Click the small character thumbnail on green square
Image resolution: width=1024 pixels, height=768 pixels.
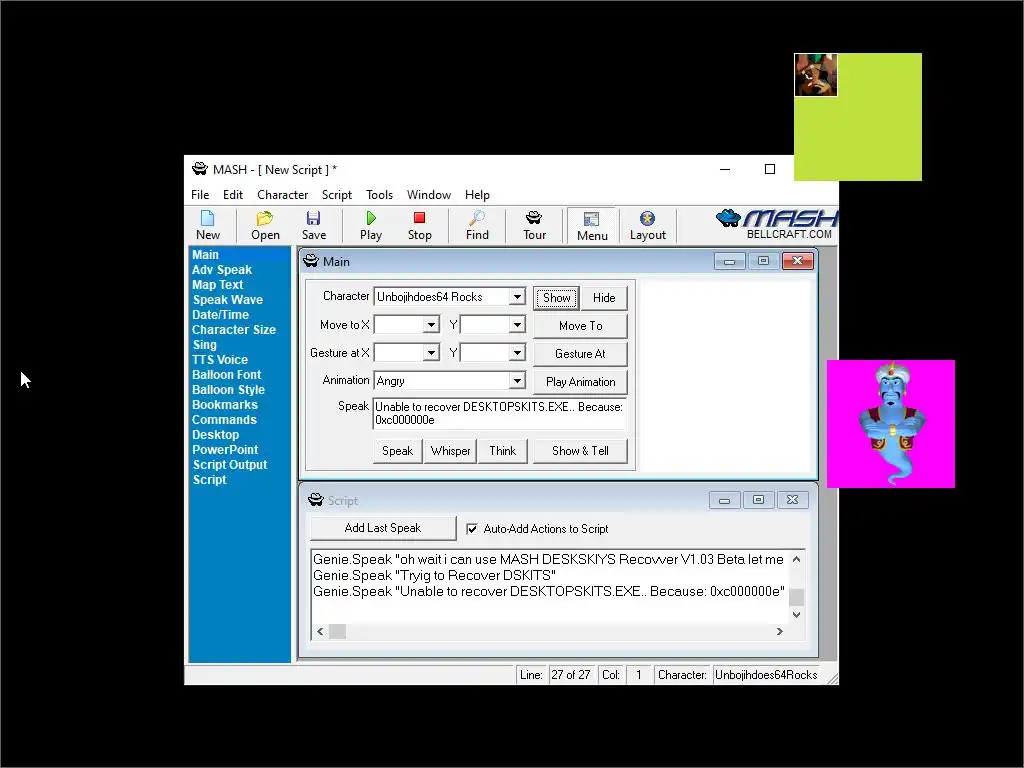(x=816, y=75)
